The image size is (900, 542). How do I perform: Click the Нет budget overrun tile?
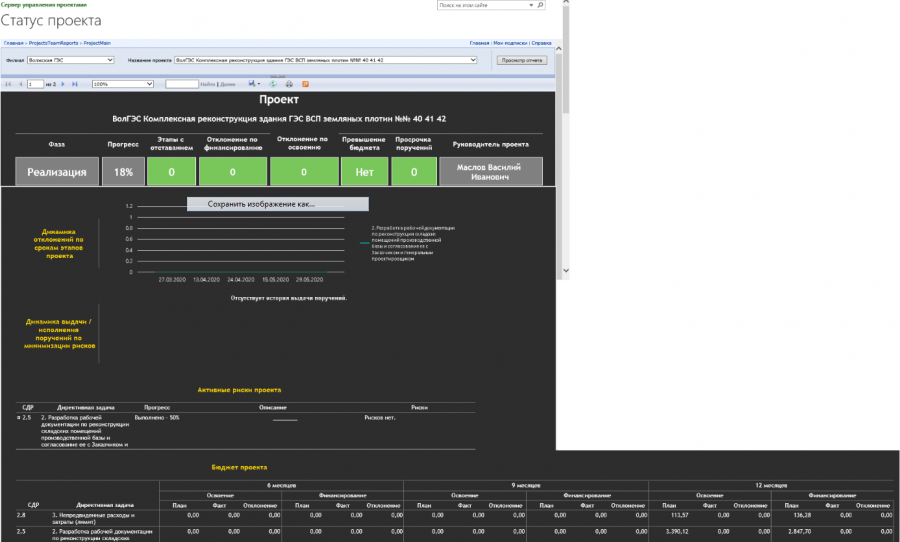(364, 172)
